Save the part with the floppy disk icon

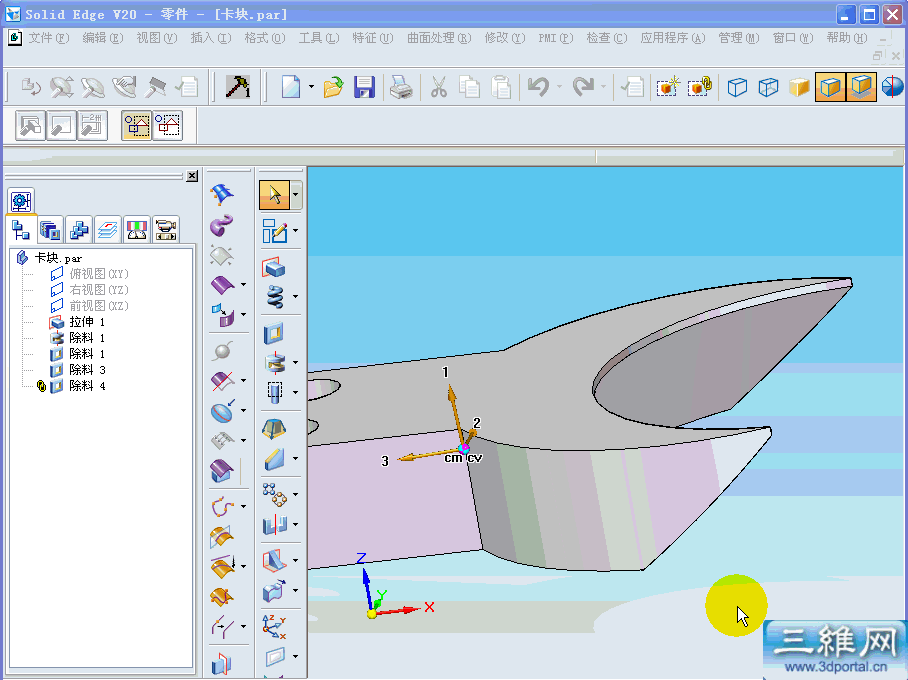click(x=364, y=87)
